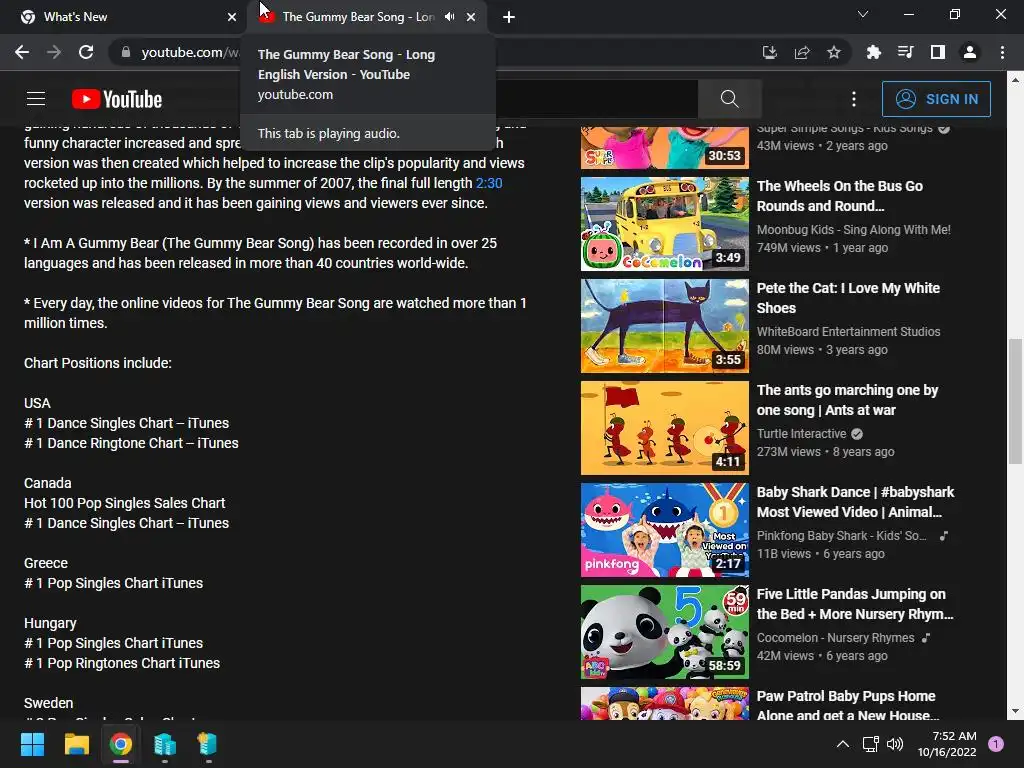Go back with the browser back arrow

[x=22, y=52]
